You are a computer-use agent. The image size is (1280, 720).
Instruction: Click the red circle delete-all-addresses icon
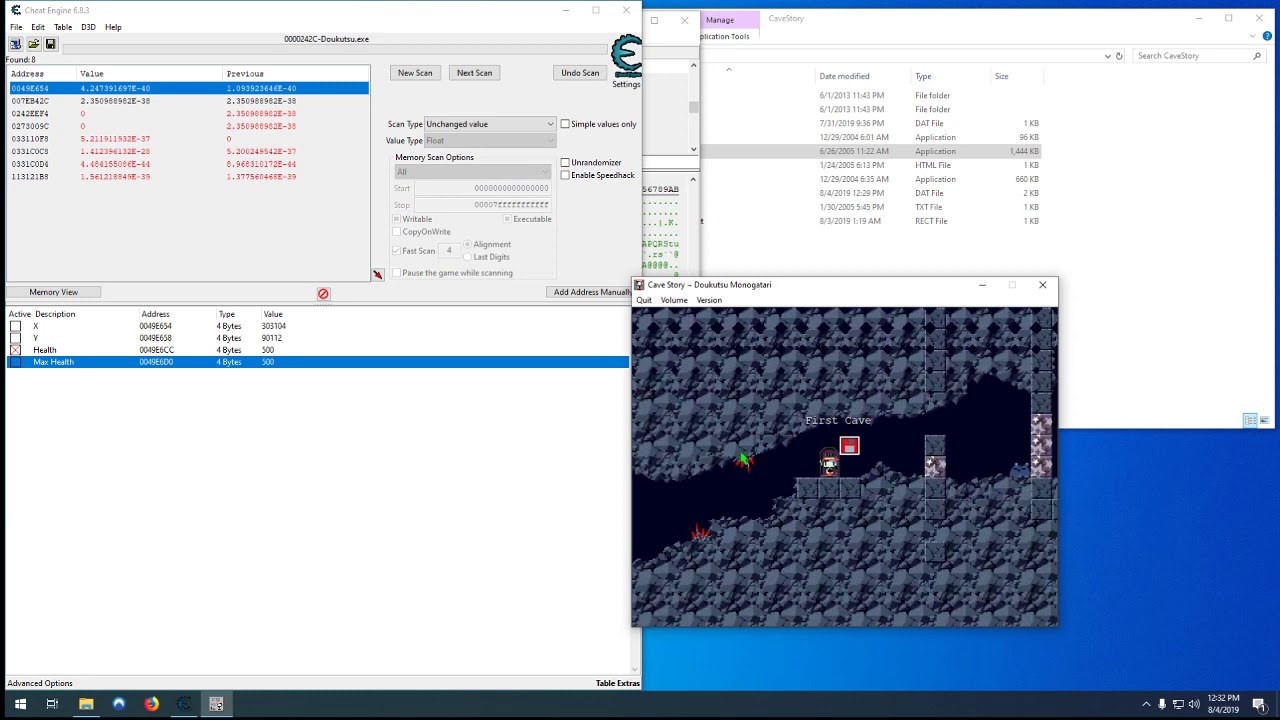pyautogui.click(x=323, y=293)
